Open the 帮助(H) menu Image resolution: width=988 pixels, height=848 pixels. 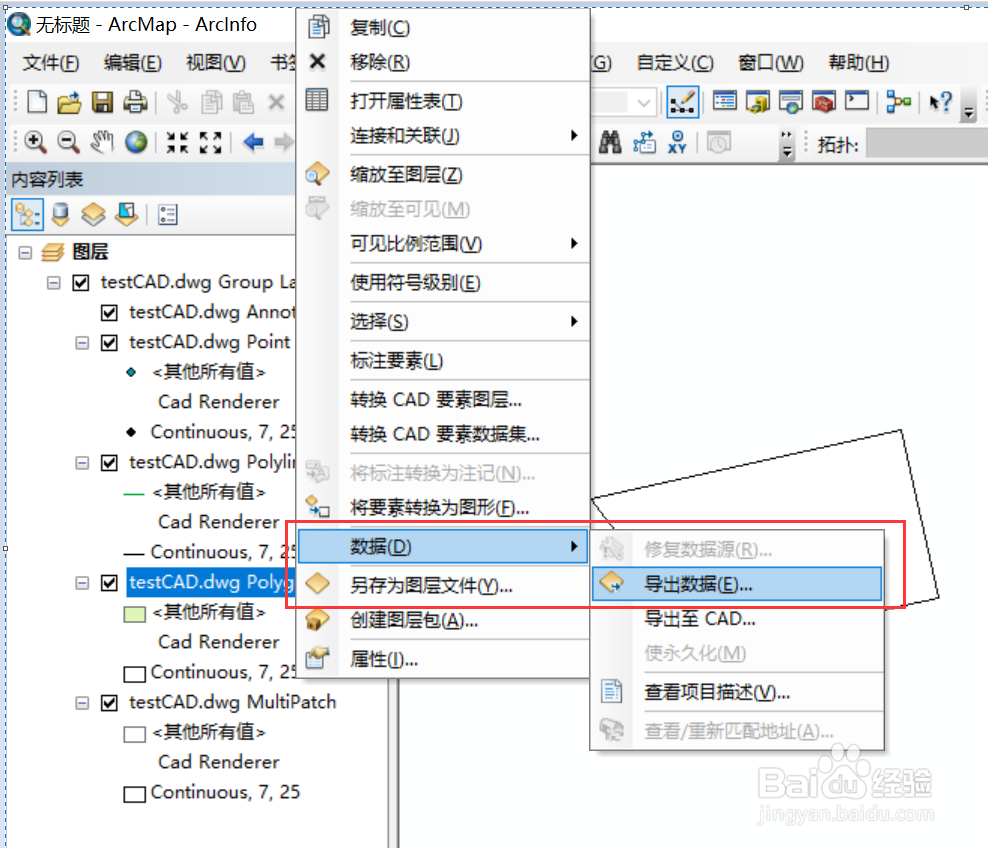coord(859,63)
